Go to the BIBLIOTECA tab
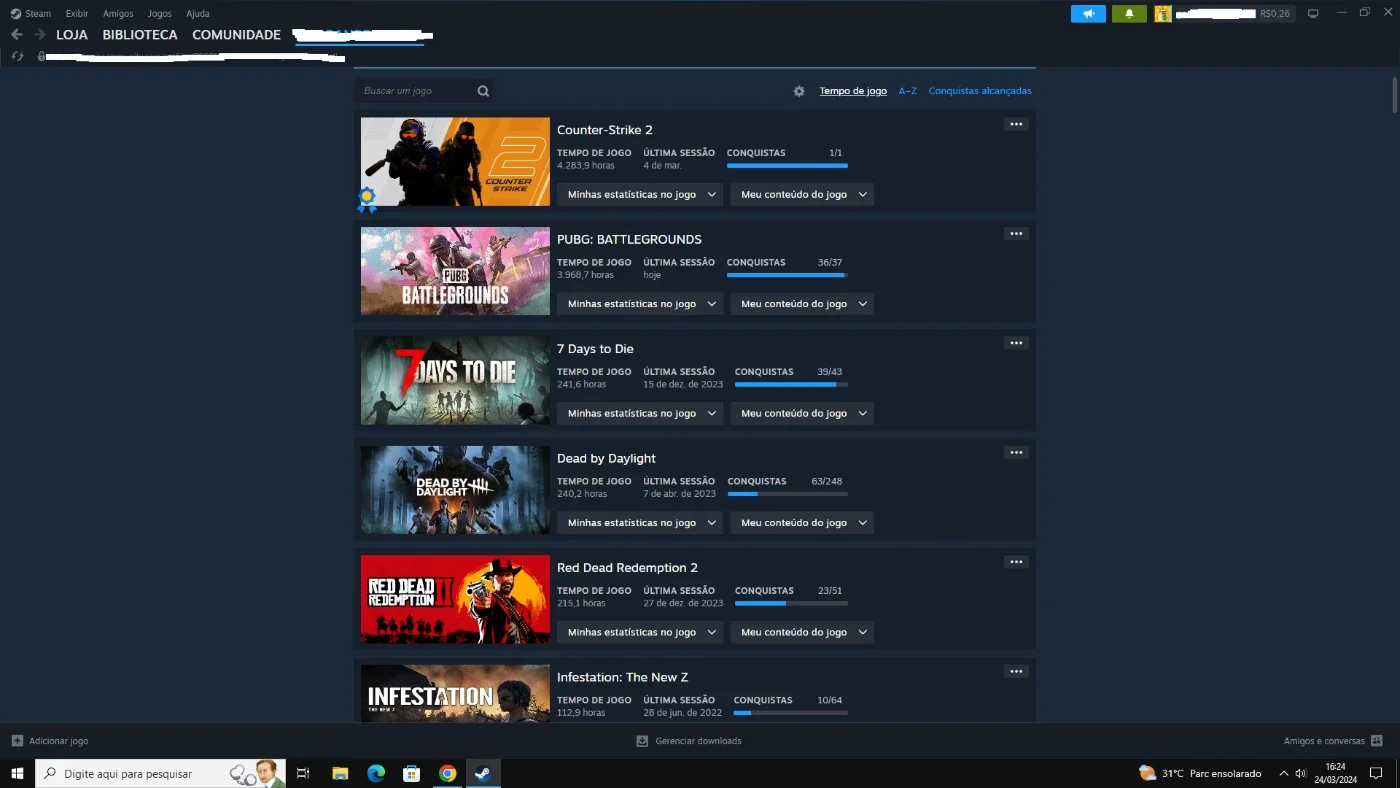Screen dimensions: 1400x788 [x=140, y=34]
